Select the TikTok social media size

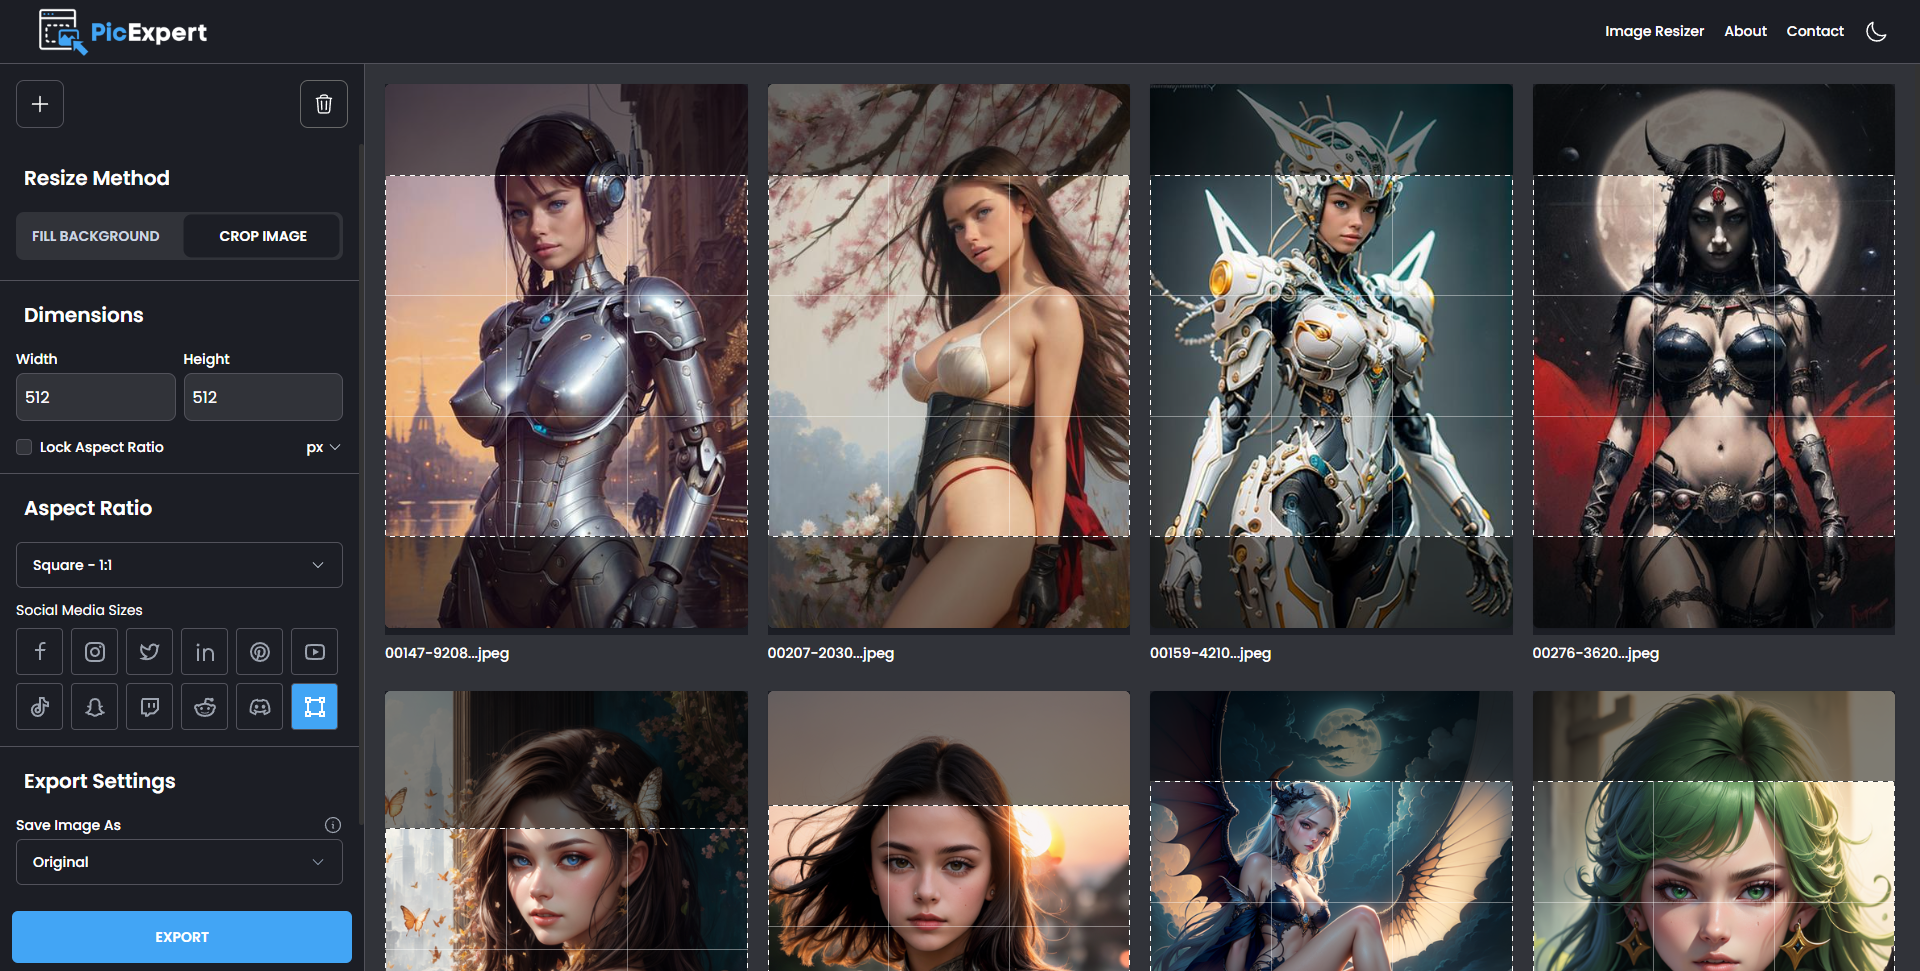(x=40, y=707)
